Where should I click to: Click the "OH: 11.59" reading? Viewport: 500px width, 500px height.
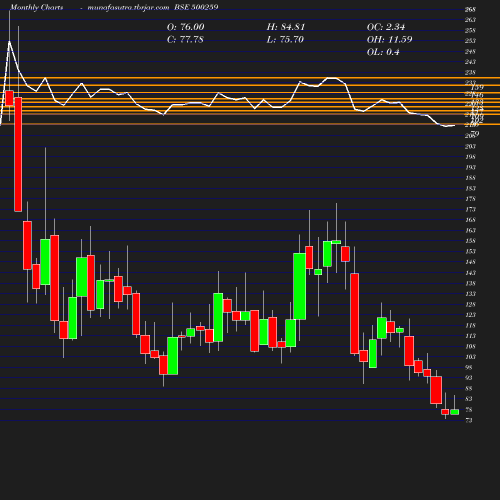click(x=390, y=40)
